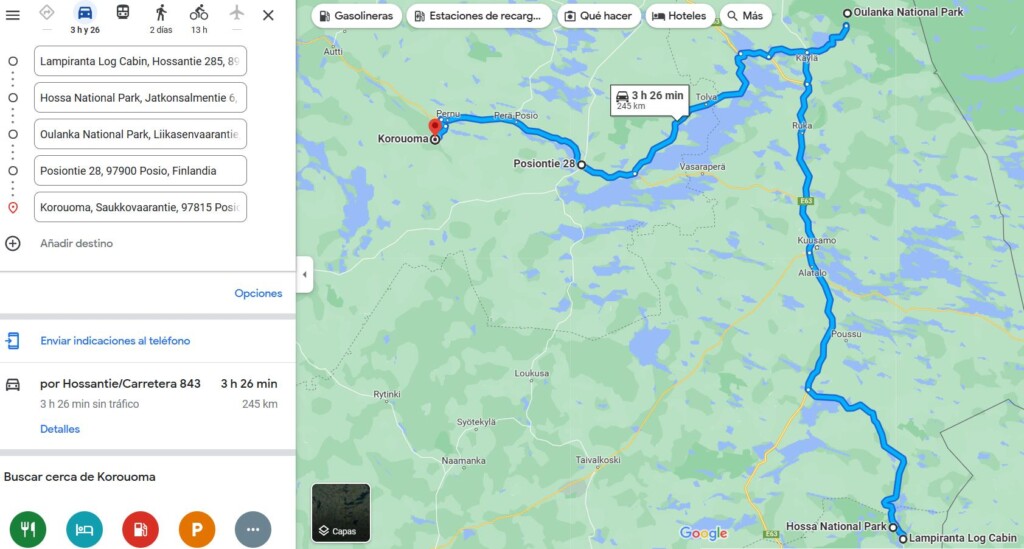Open route Opciones

click(x=258, y=294)
